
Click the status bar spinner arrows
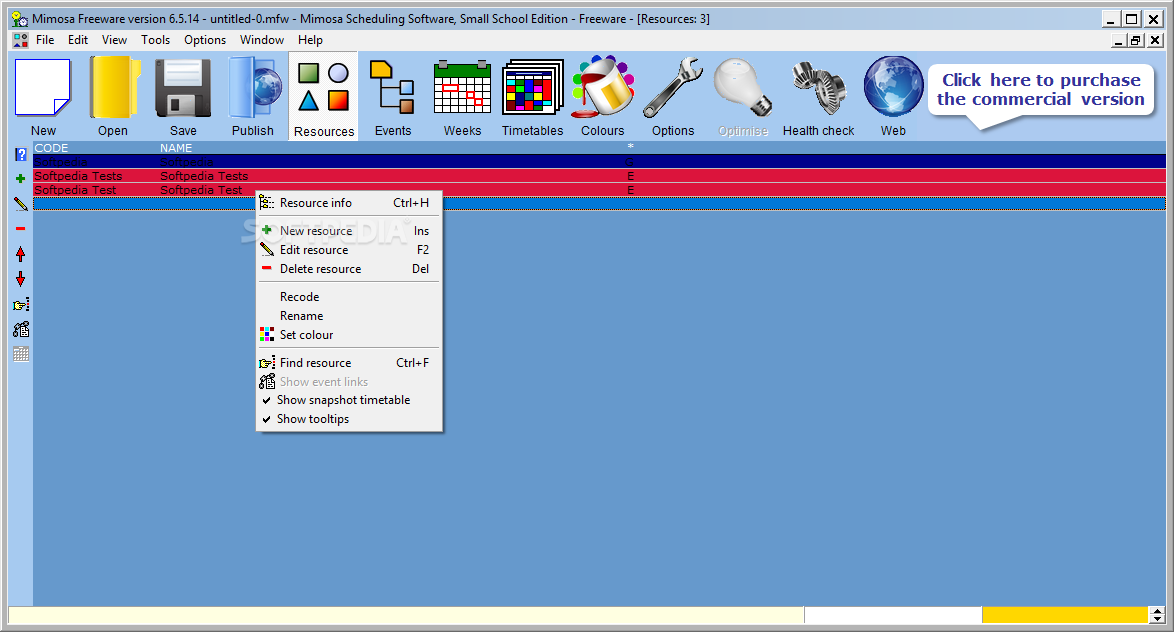pyautogui.click(x=1158, y=615)
